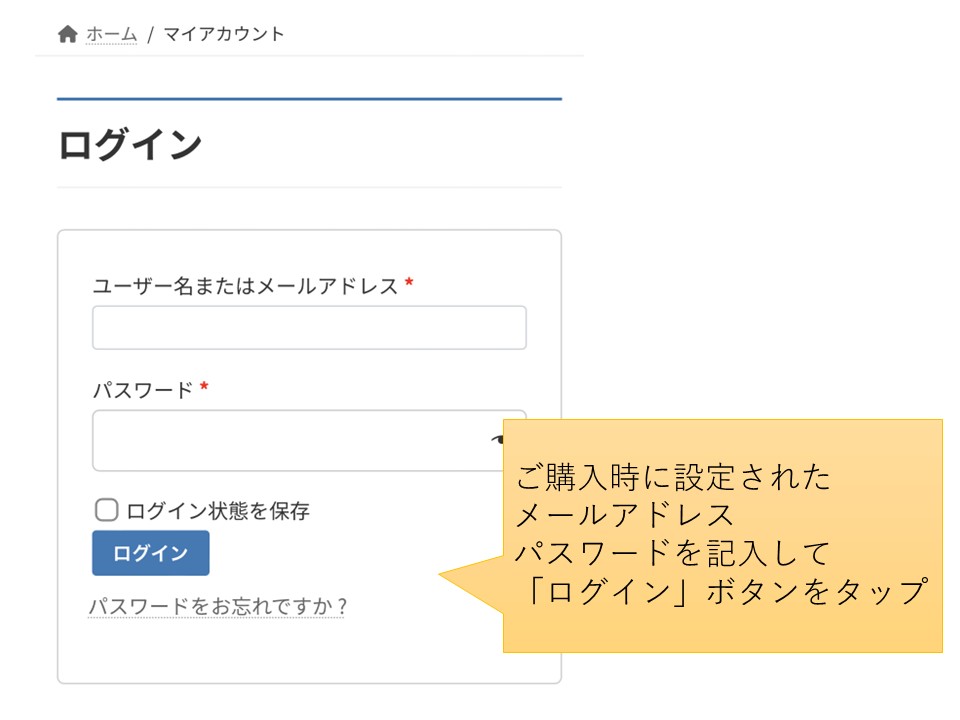Click the home icon in the breadcrumb
960x720 pixels.
point(67,34)
